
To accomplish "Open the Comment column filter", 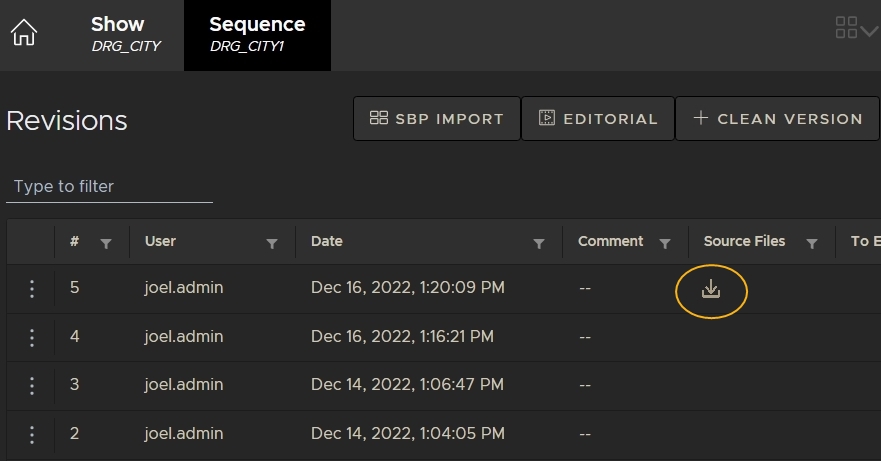I will click(x=664, y=243).
